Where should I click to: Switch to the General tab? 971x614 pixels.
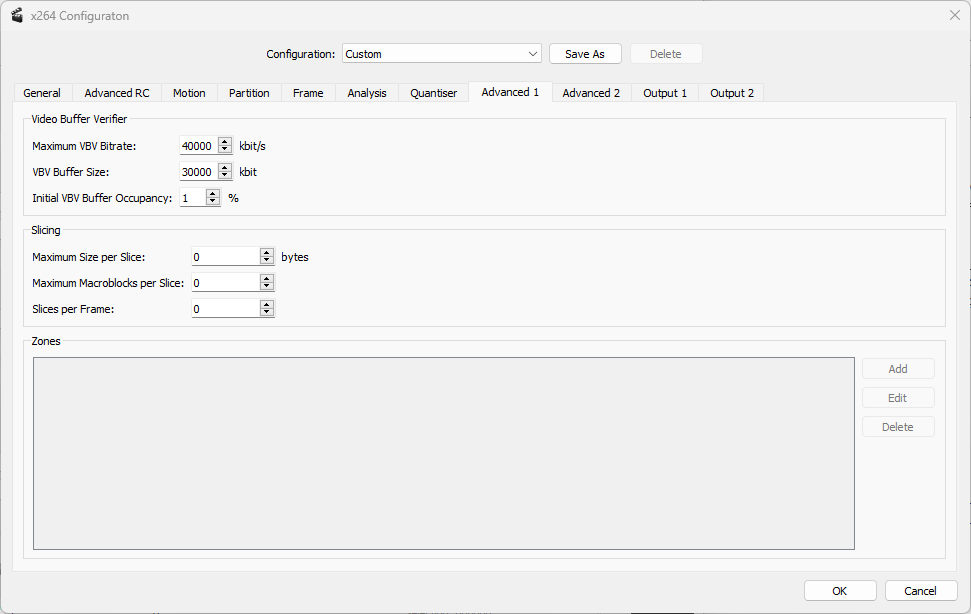click(42, 93)
